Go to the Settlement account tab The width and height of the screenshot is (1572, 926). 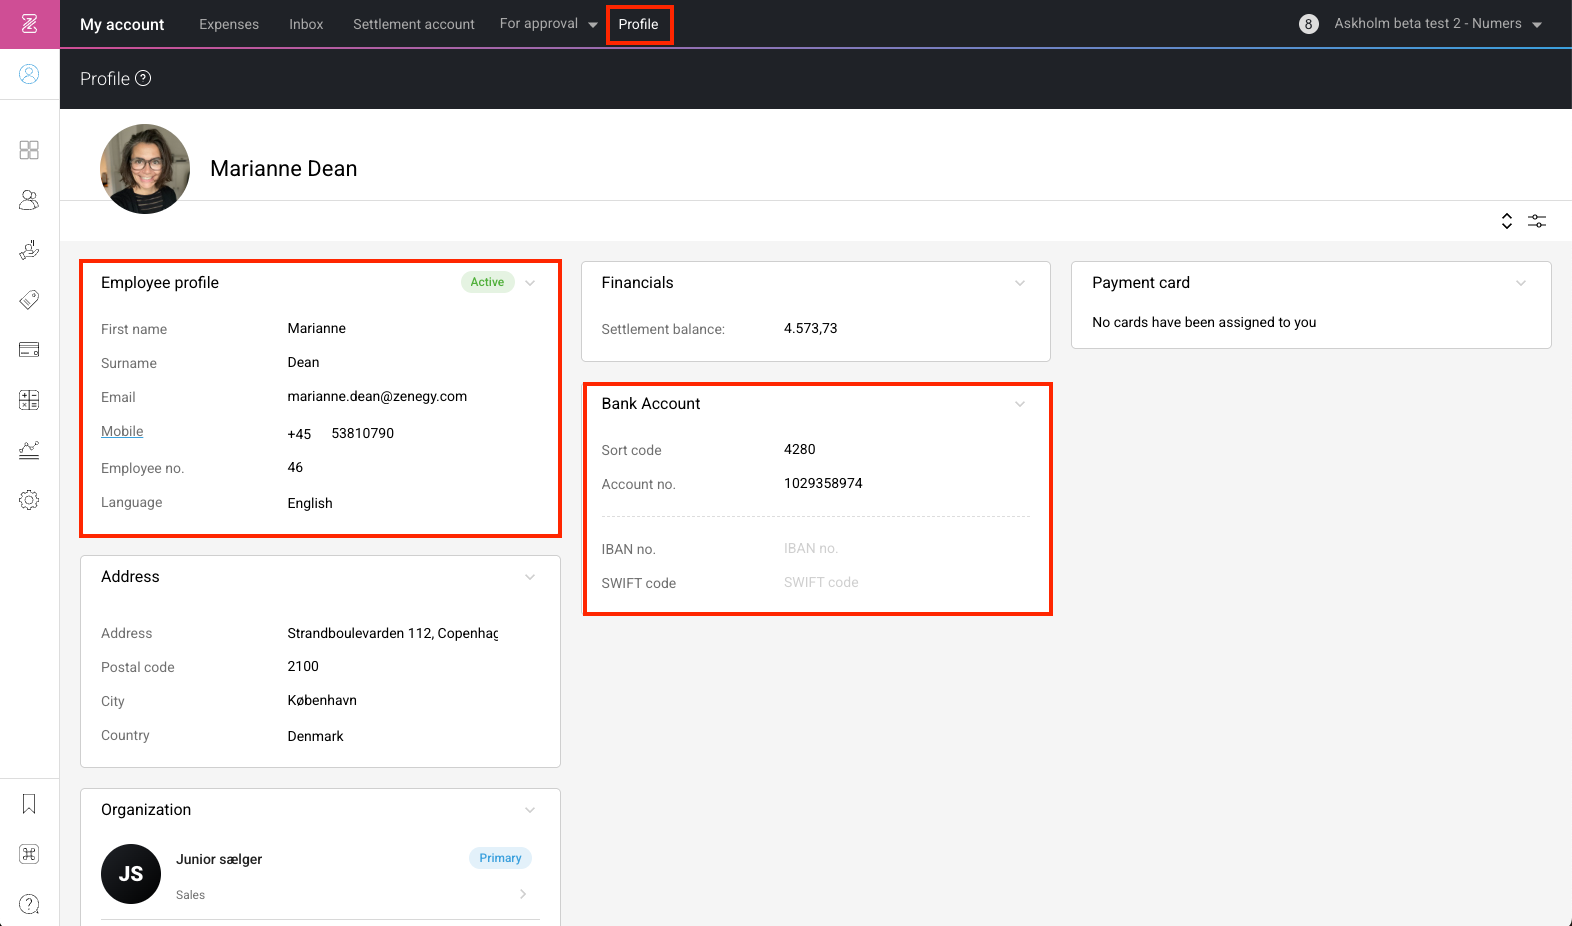coord(414,24)
